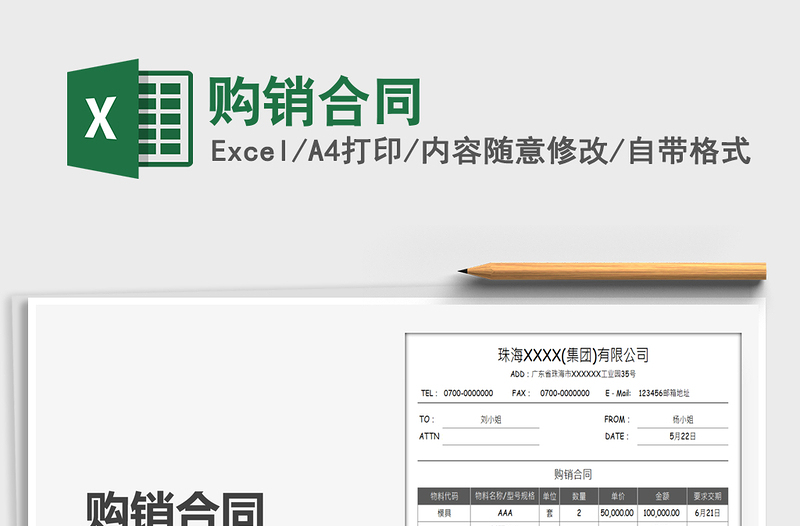Click the company name 珠海XXXX(集团)有限公司
The width and height of the screenshot is (800, 526).
573,355
